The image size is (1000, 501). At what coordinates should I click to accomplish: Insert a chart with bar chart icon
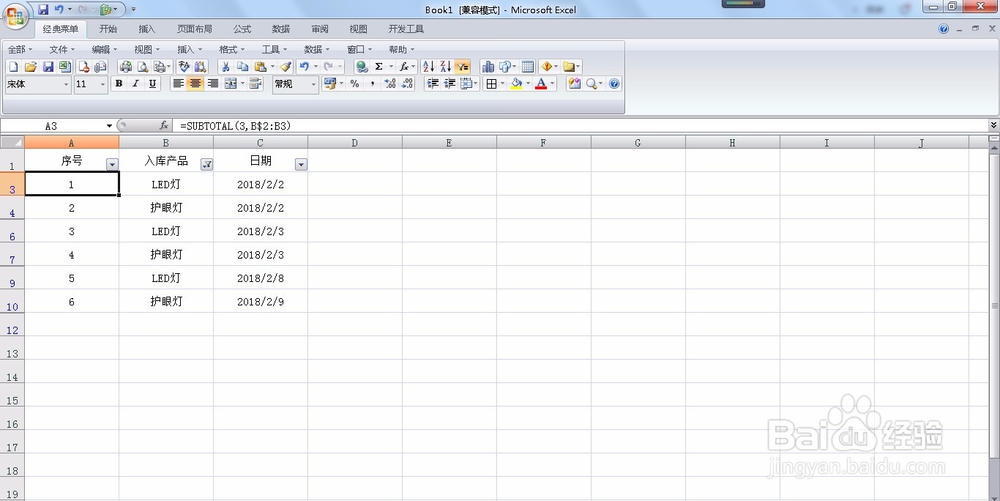point(488,66)
